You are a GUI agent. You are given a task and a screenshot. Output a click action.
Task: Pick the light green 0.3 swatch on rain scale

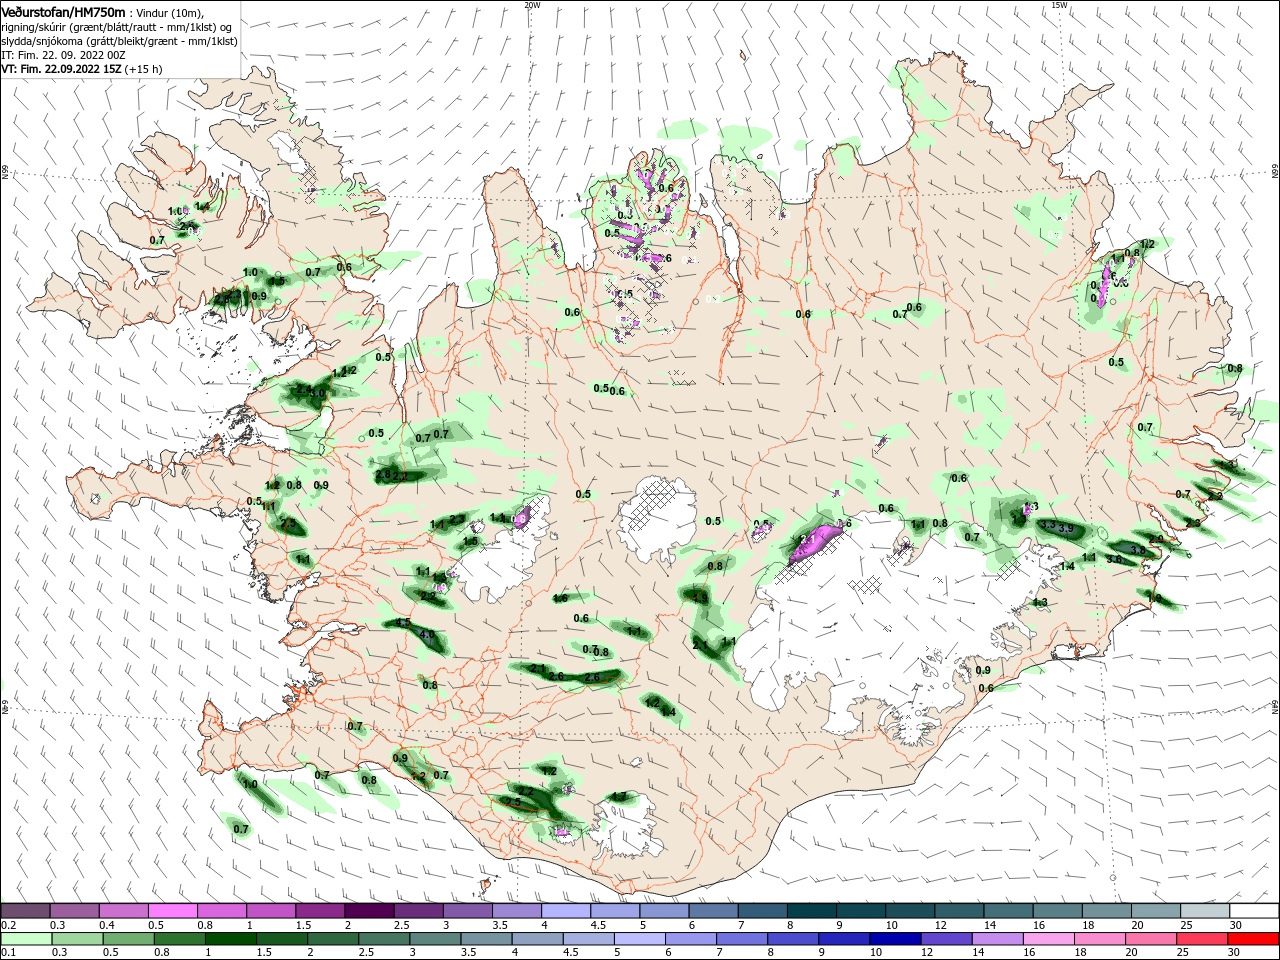click(x=77, y=939)
